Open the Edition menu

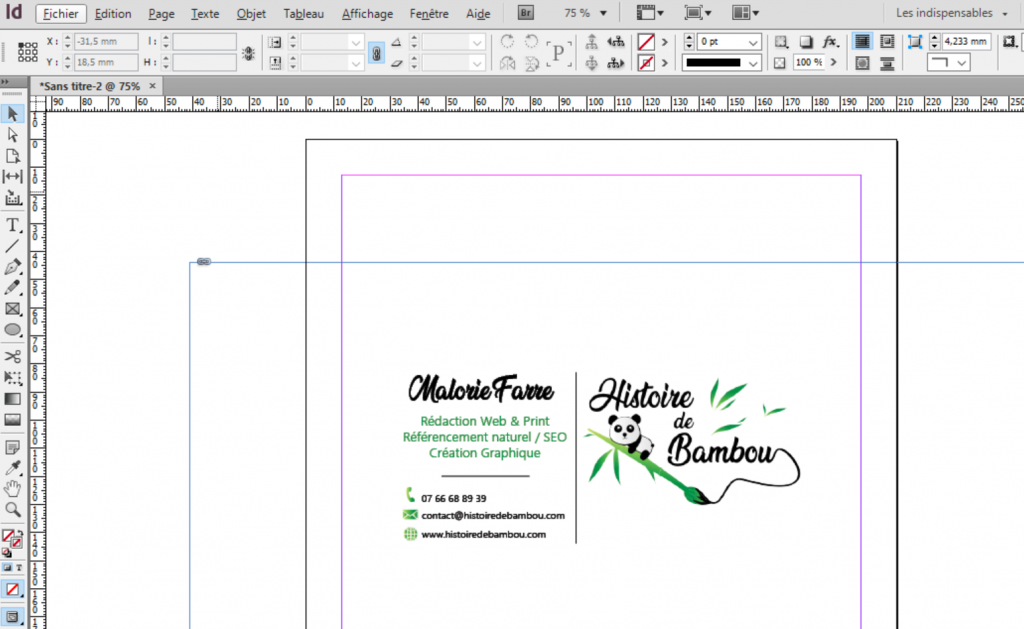[112, 14]
